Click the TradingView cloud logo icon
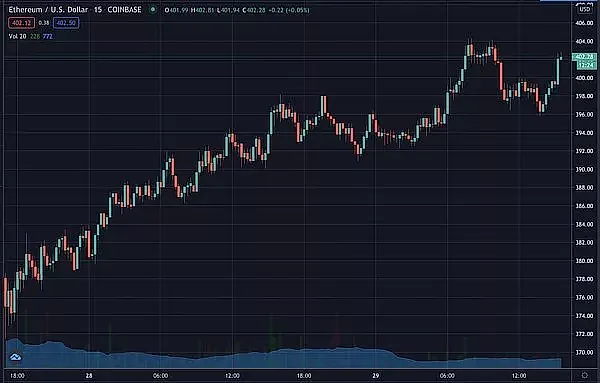This screenshot has width=600, height=383. (15, 357)
